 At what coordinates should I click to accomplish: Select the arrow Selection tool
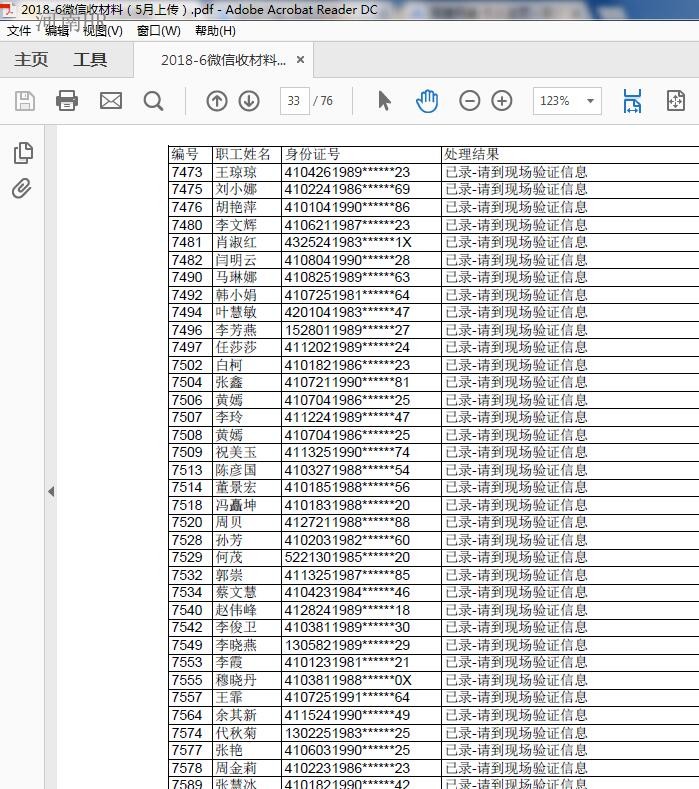pos(384,101)
